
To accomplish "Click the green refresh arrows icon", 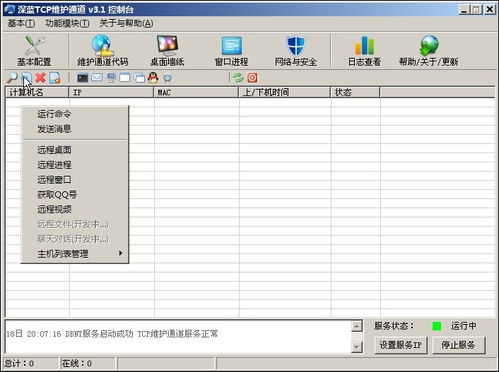I will coord(238,78).
